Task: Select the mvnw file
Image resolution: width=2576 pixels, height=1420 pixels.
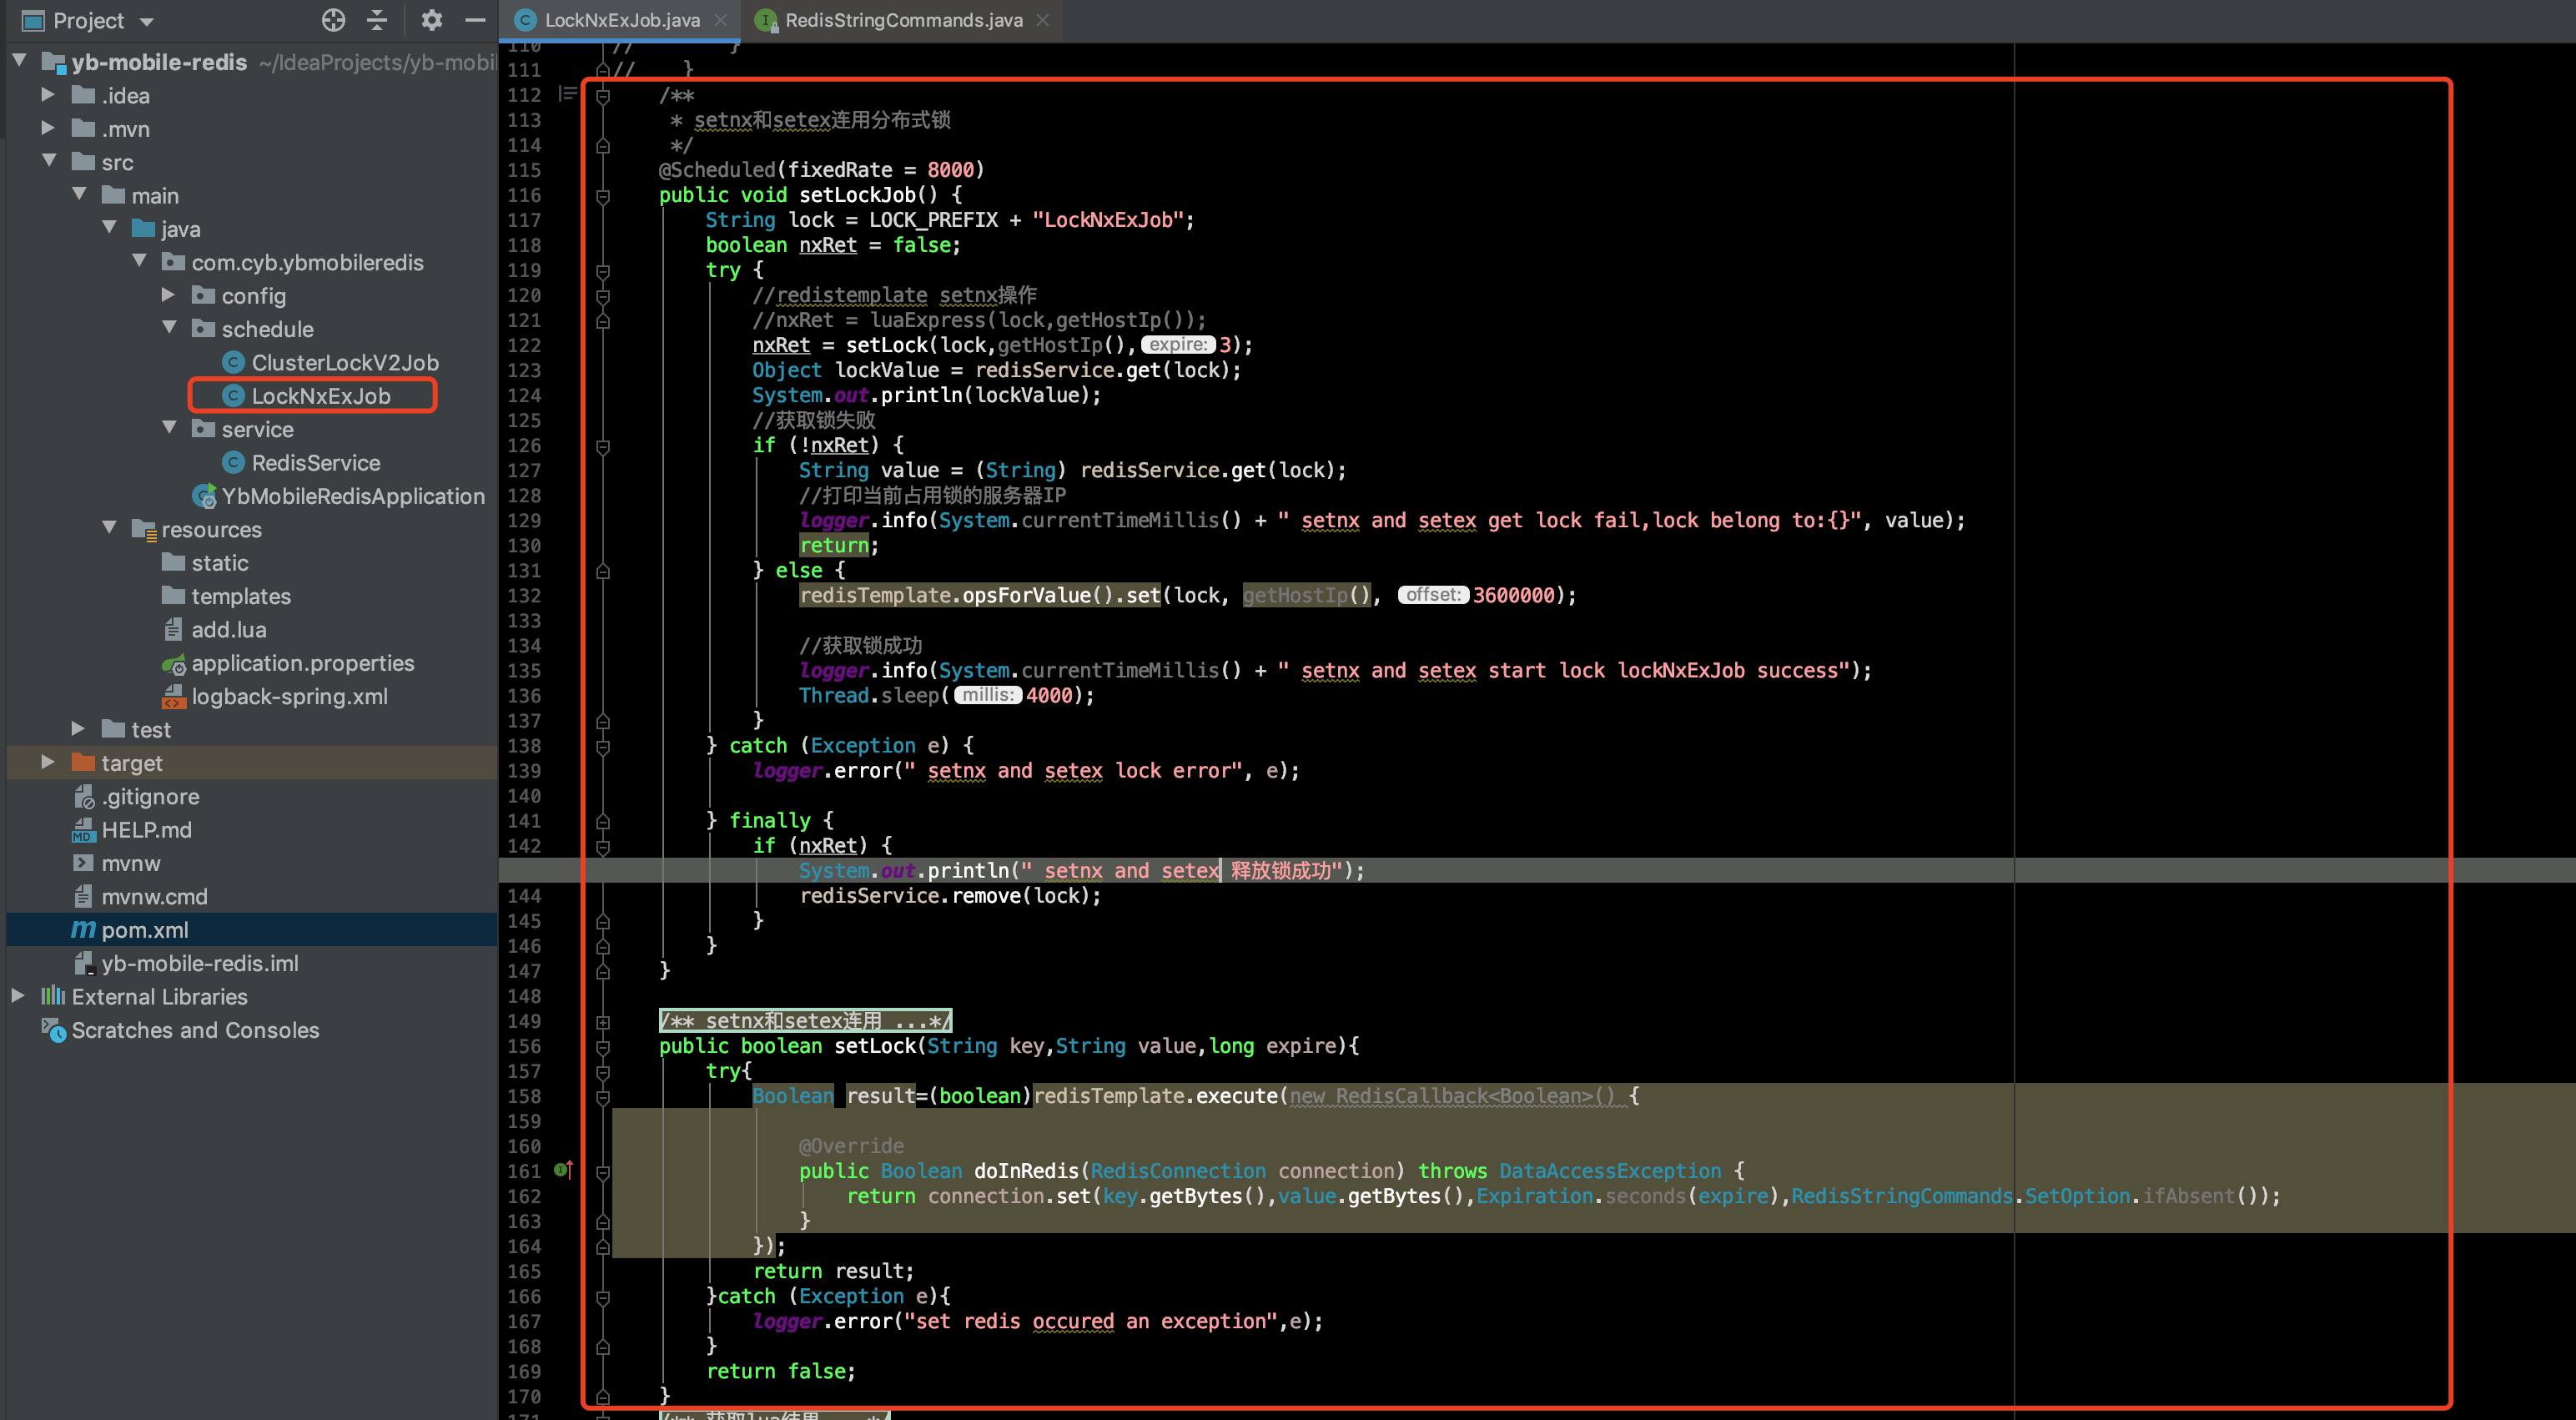Action: tap(130, 863)
